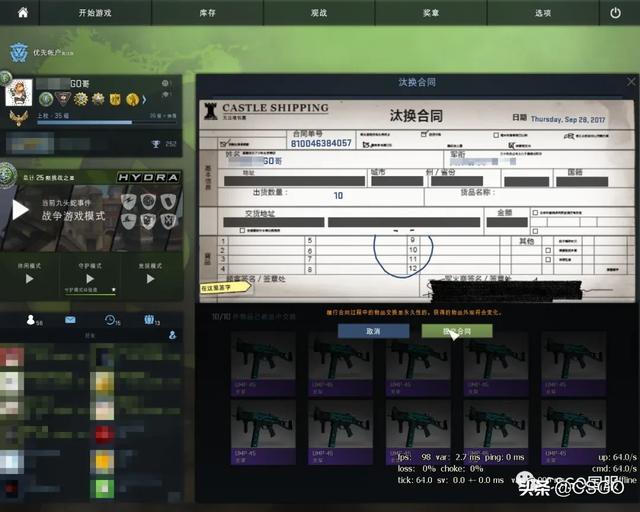Select the lightning bolt shield icon
This screenshot has height=512, width=640.
coord(128,201)
